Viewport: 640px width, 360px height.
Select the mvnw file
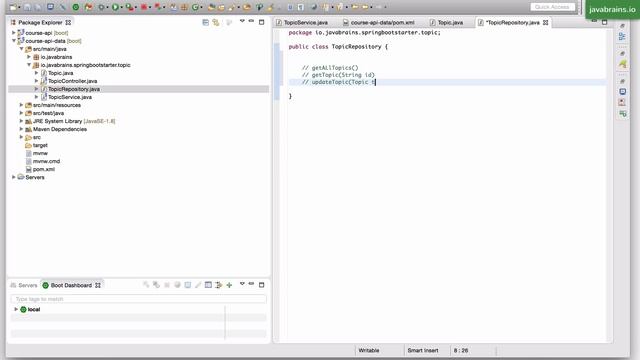pos(40,153)
